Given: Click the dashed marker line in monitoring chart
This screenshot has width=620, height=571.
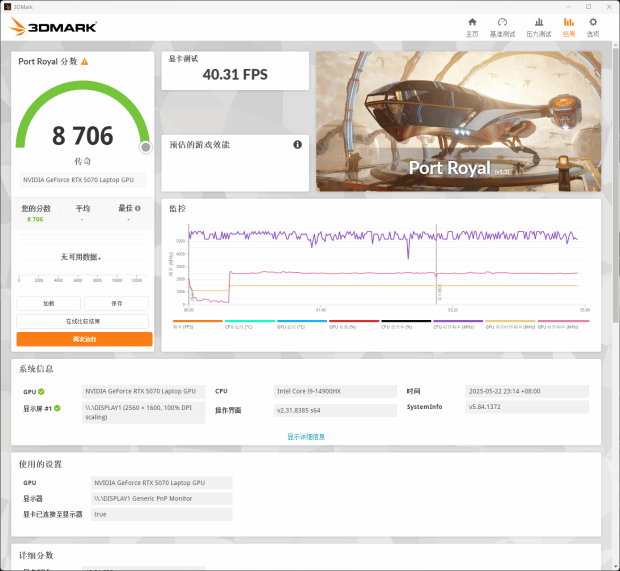Looking at the screenshot, I should pyautogui.click(x=437, y=264).
